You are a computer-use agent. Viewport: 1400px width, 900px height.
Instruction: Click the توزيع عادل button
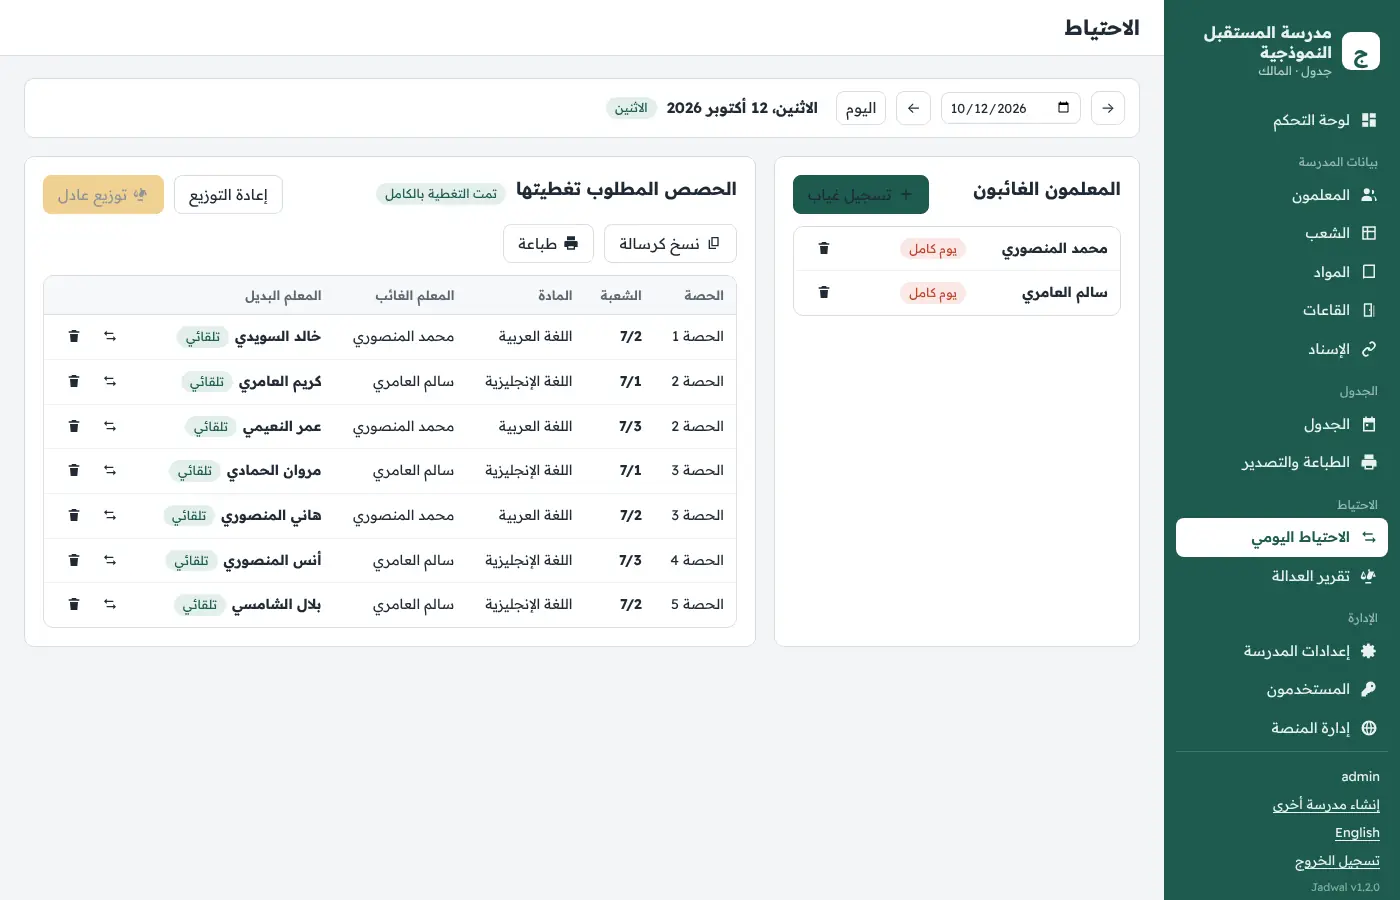coord(103,195)
